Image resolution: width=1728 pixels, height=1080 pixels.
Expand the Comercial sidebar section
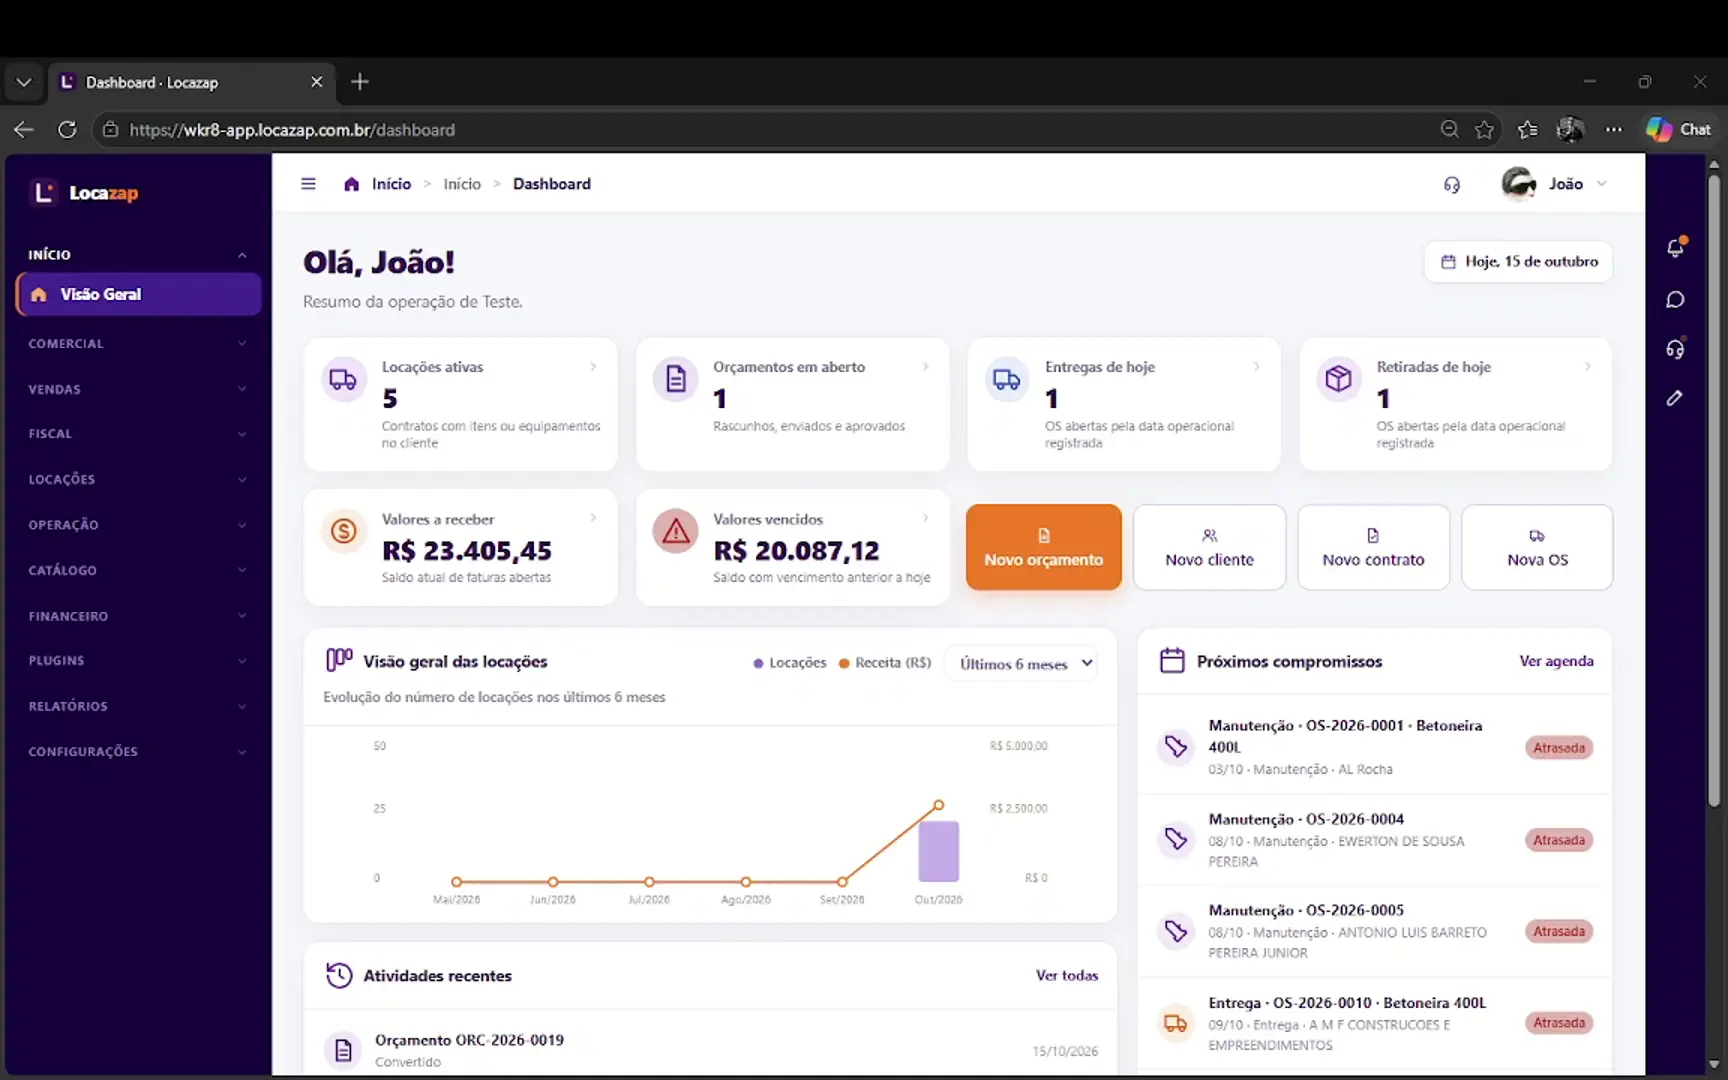(137, 343)
